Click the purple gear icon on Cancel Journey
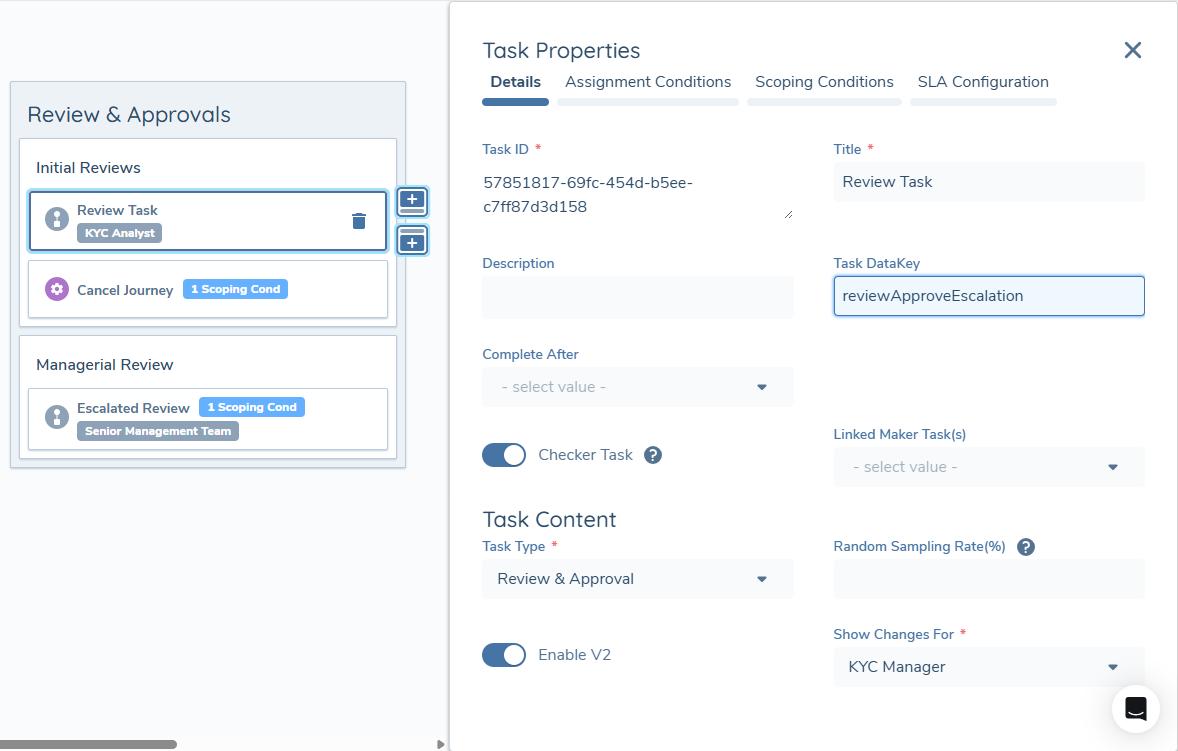This screenshot has width=1178, height=751. (x=56, y=290)
